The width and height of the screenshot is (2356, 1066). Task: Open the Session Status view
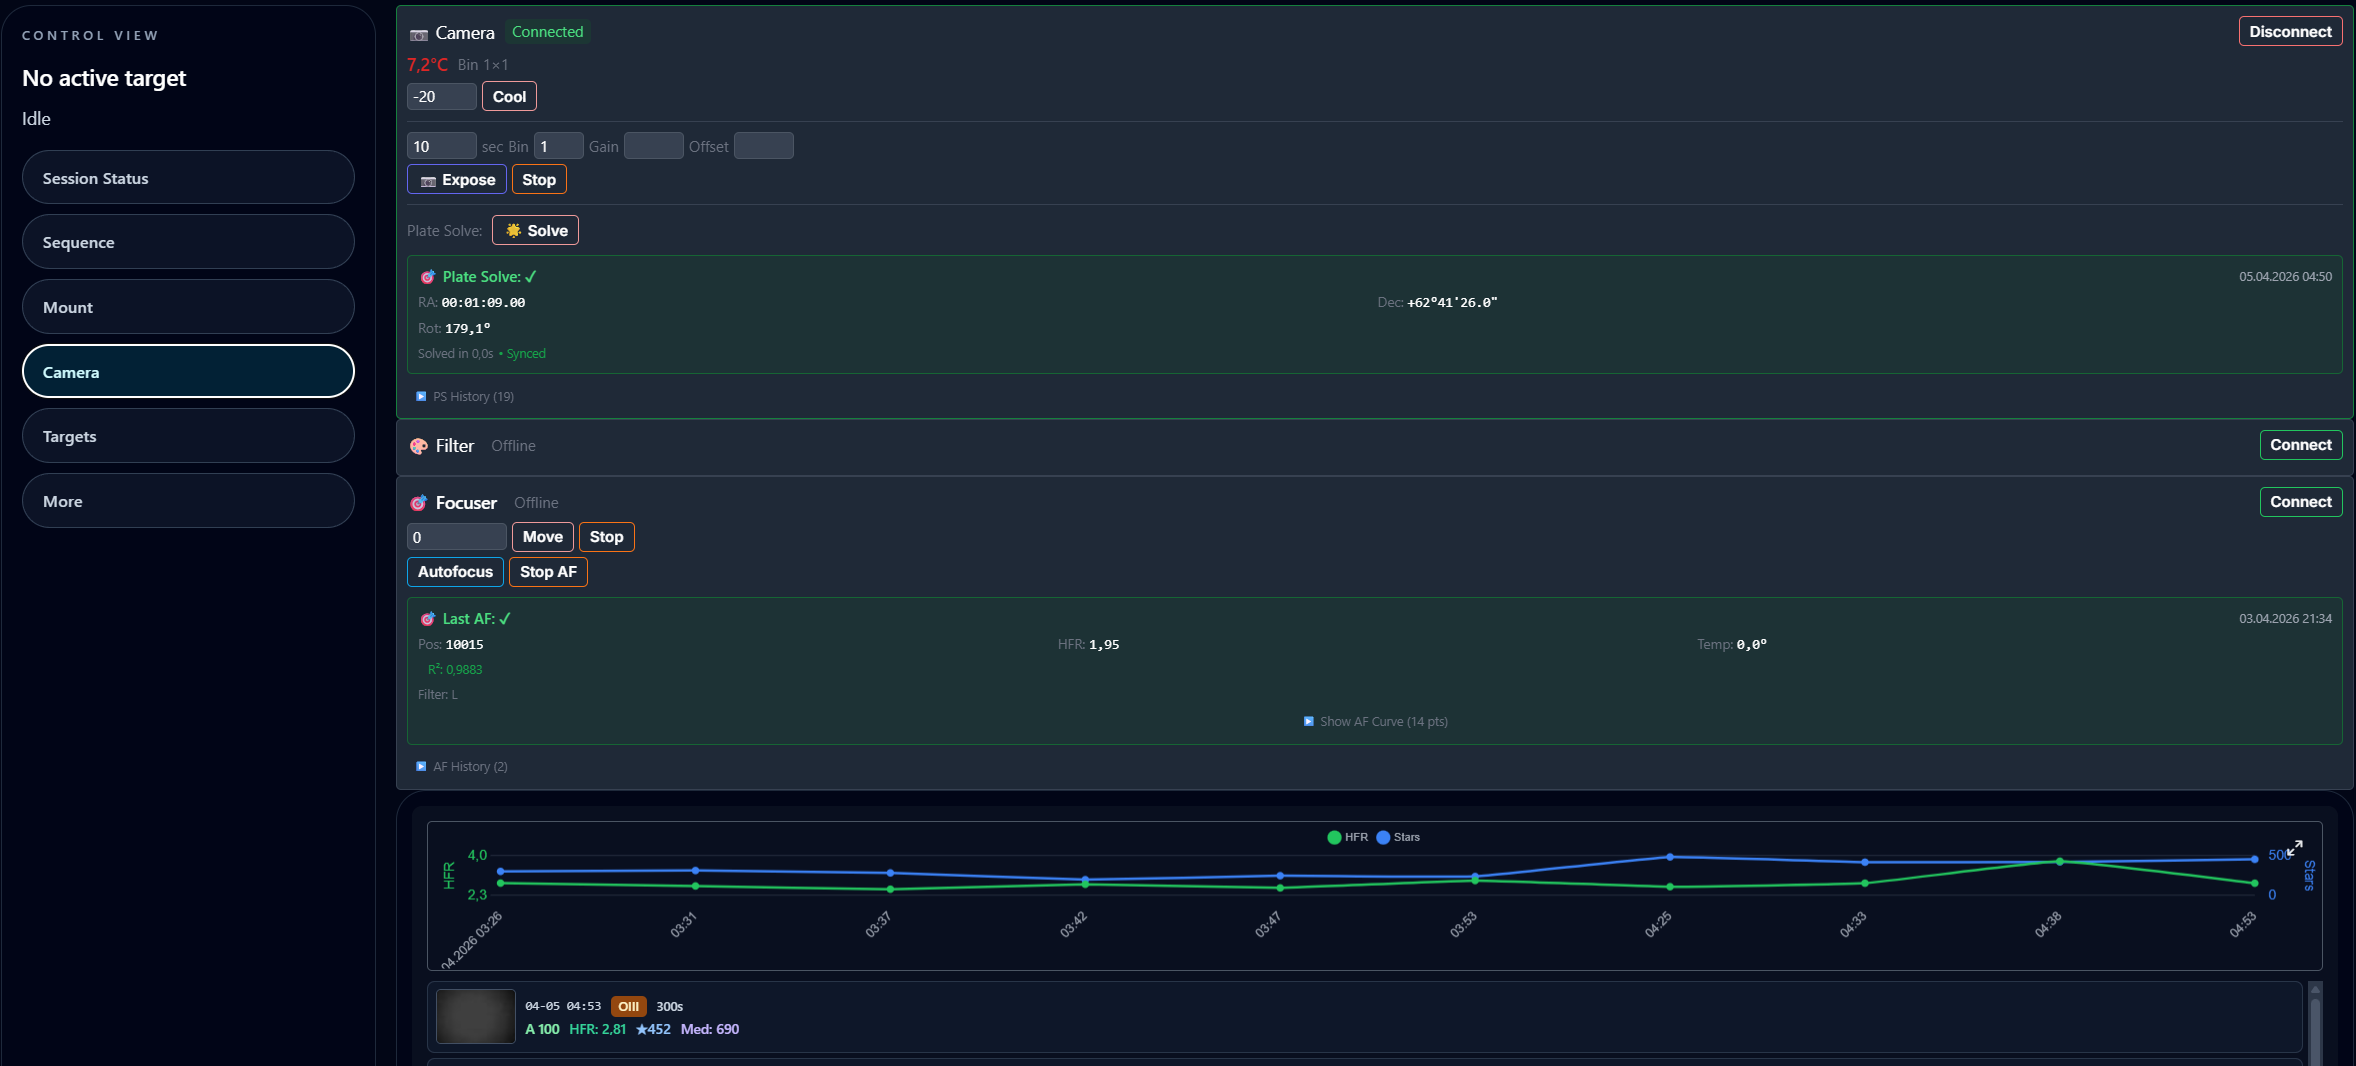coord(188,178)
